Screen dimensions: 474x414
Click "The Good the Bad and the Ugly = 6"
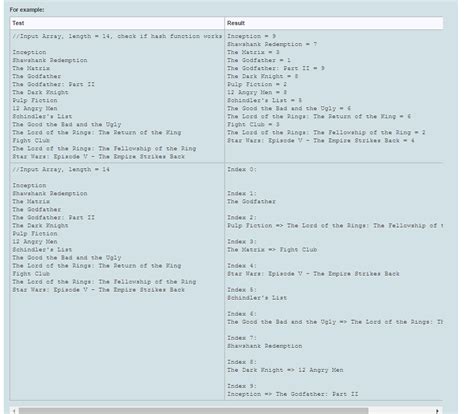pyautogui.click(x=289, y=108)
